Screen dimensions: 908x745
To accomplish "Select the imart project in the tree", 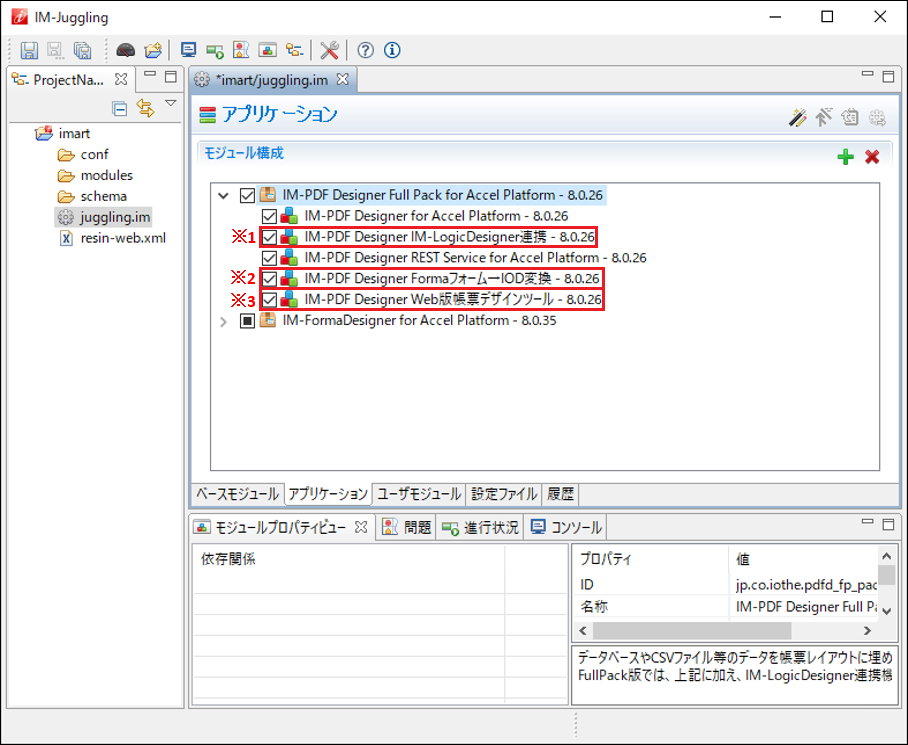I will pyautogui.click(x=74, y=134).
